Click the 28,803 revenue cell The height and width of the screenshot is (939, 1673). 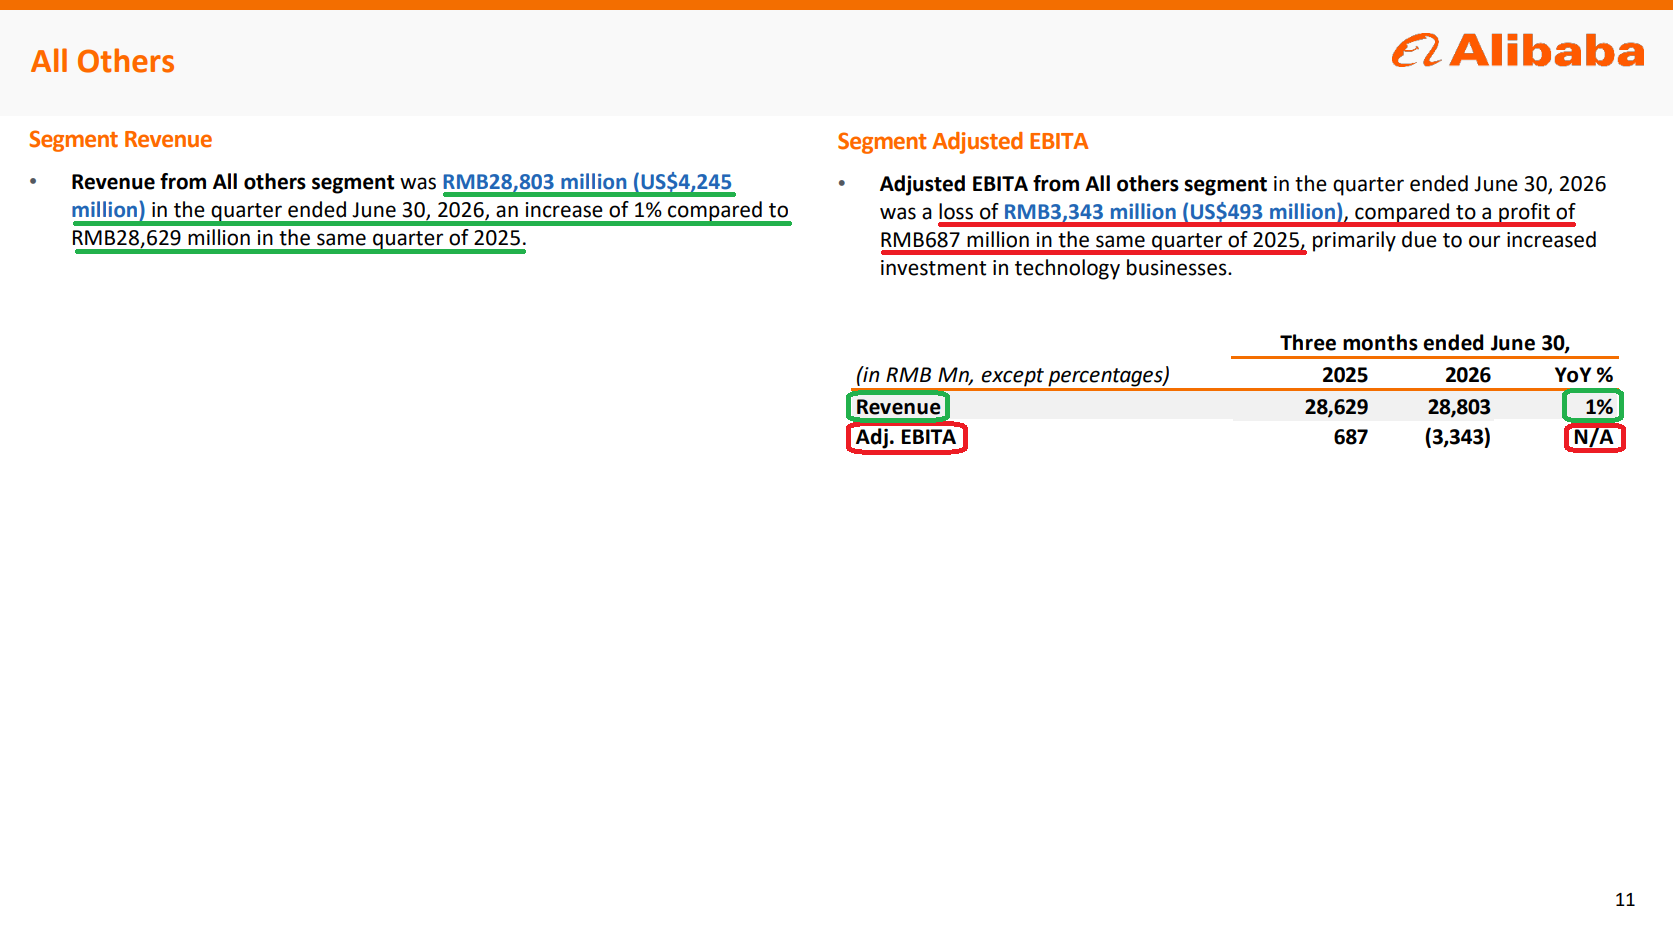point(1459,407)
